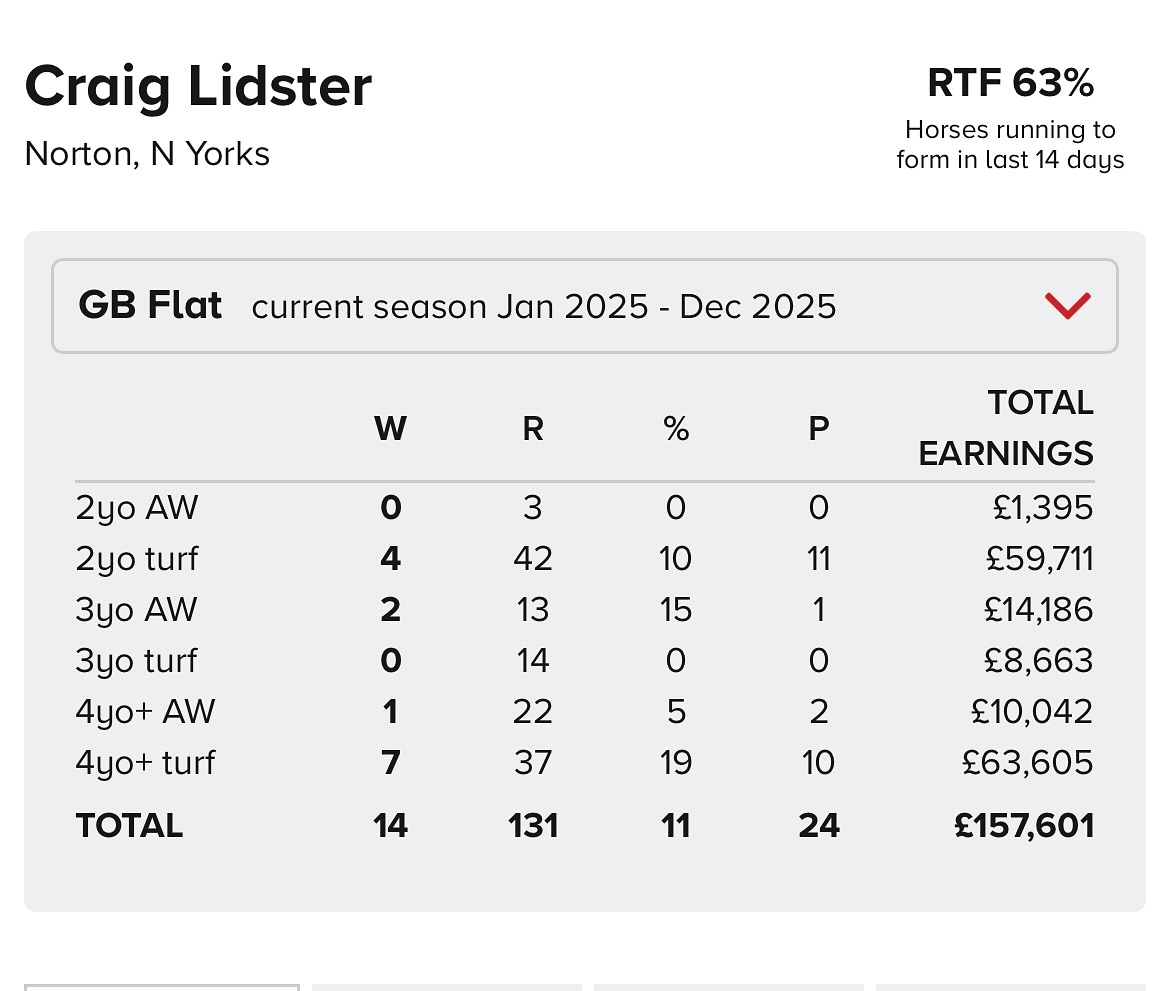Click the R column header
The height and width of the screenshot is (991, 1170).
[x=533, y=428]
